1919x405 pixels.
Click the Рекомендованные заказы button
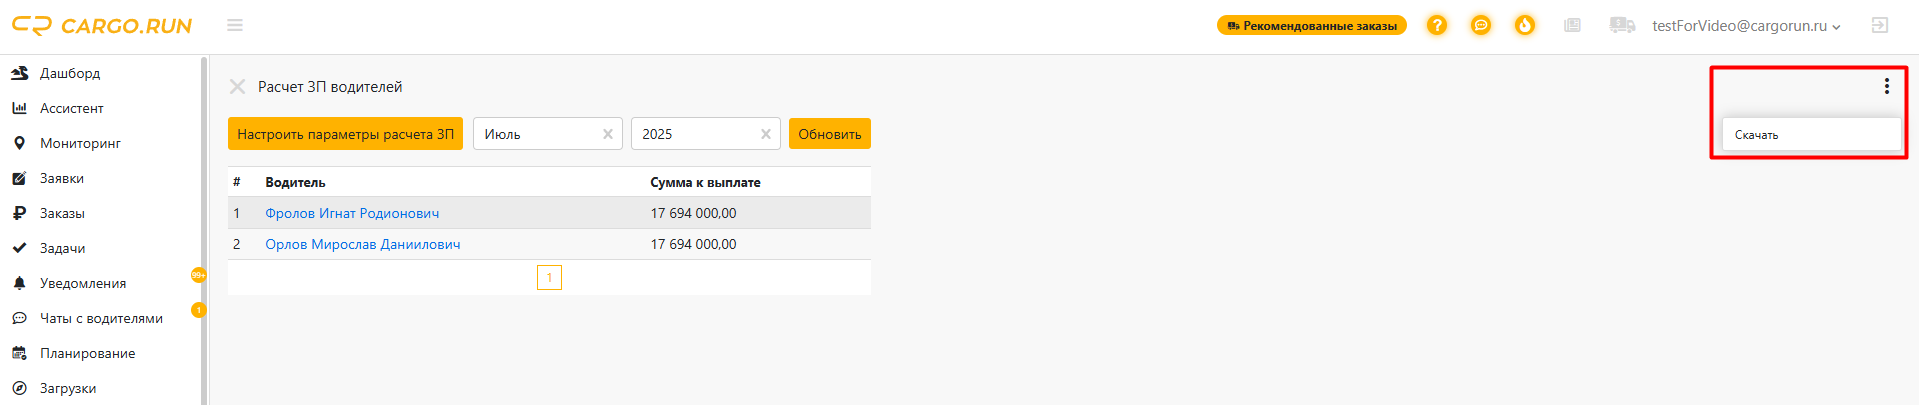coord(1311,25)
